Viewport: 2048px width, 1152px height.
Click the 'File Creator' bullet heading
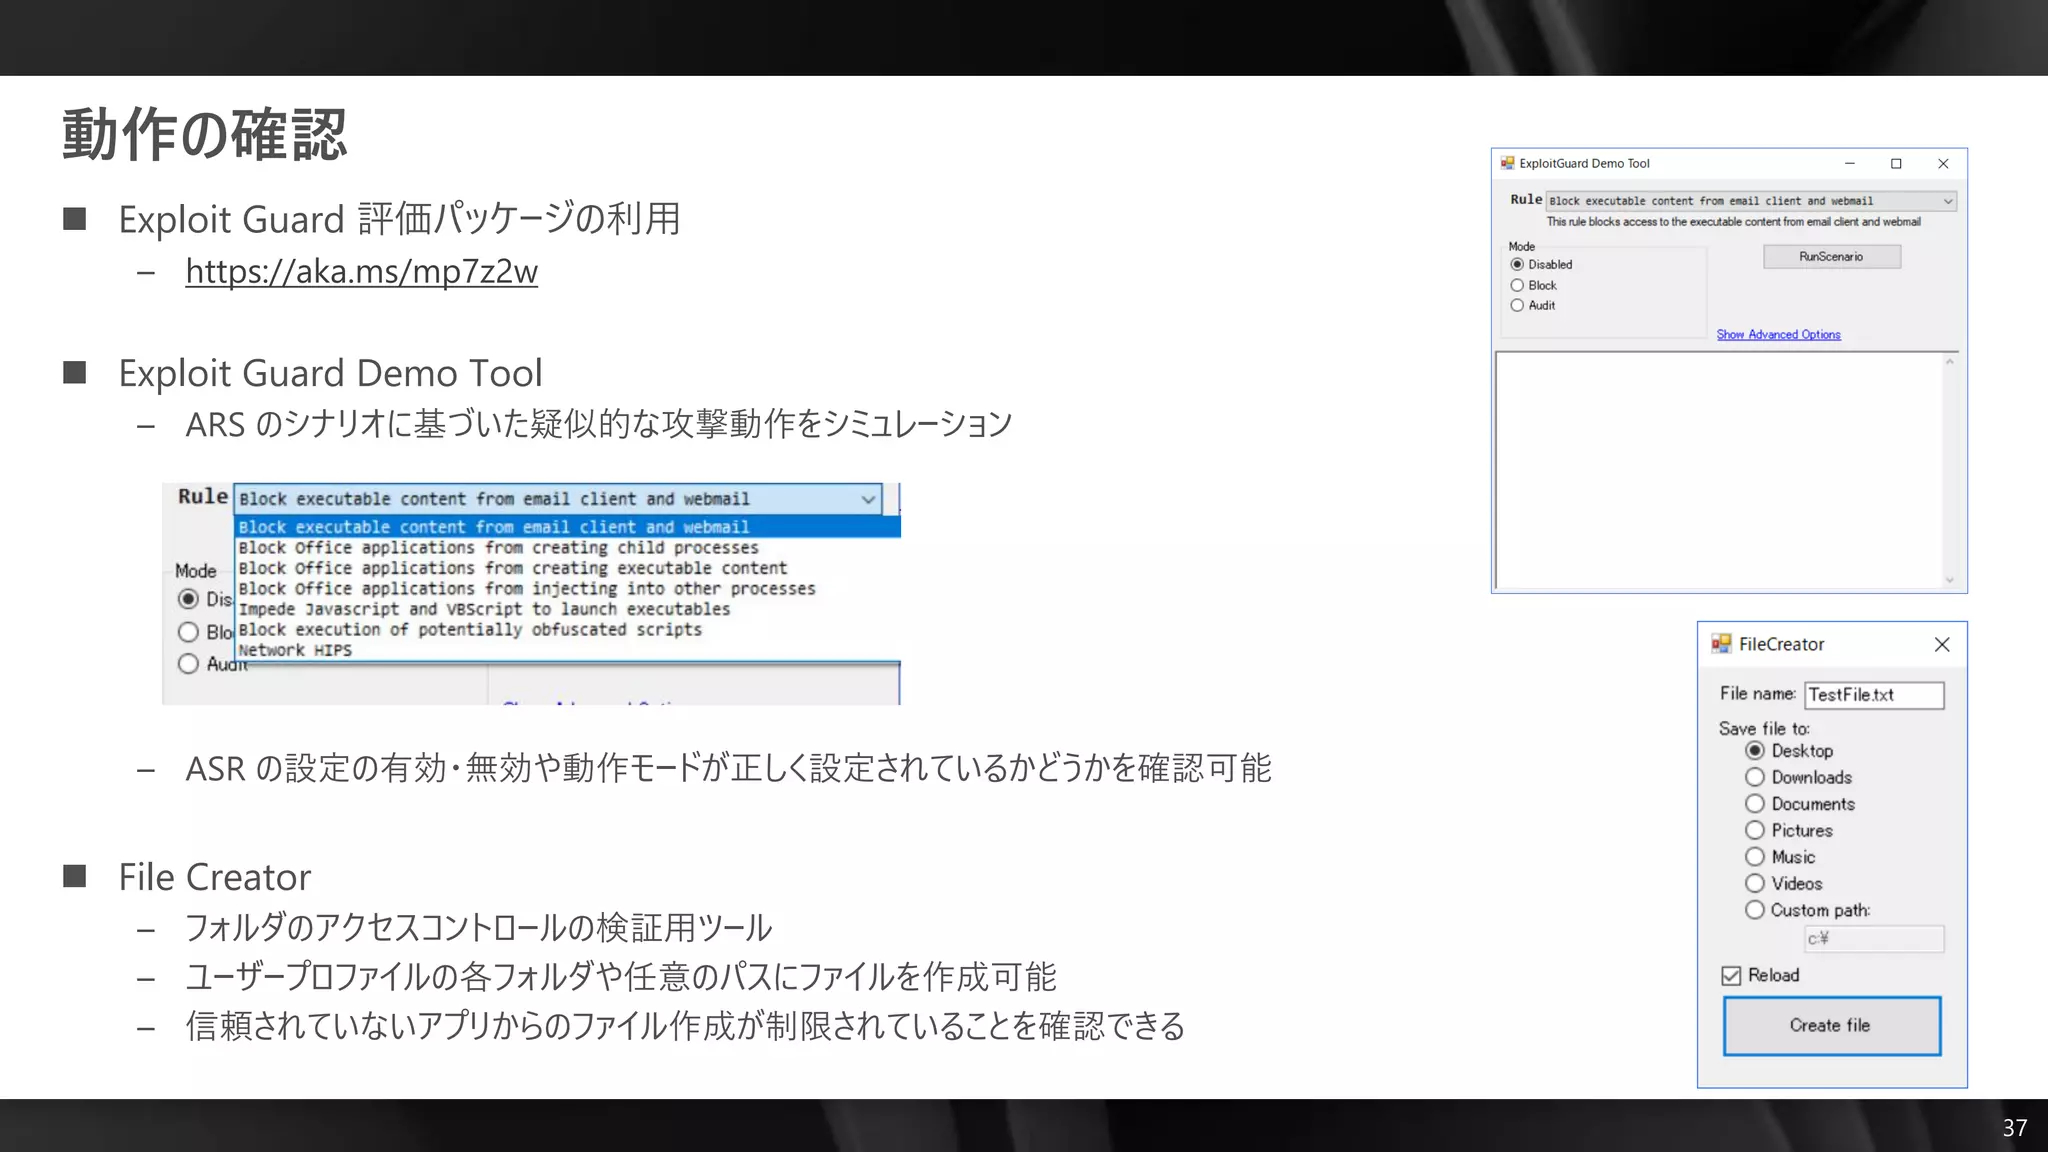[215, 877]
